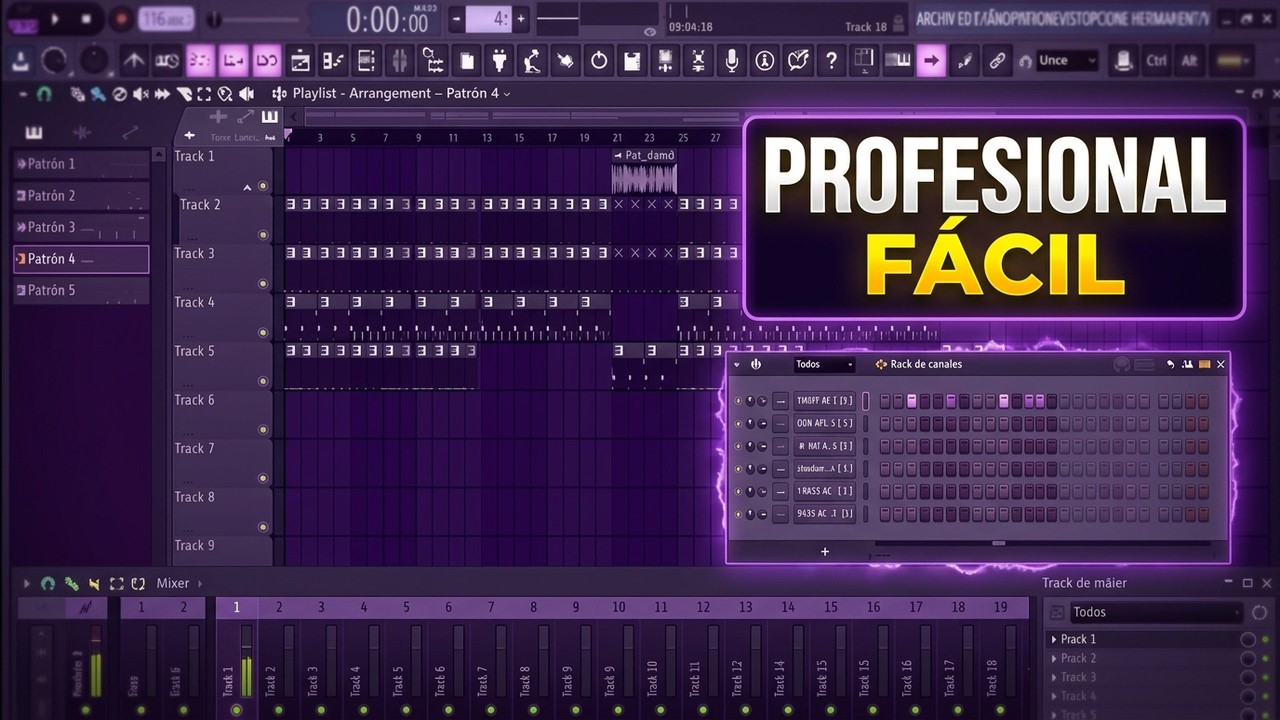Click the info circle icon in toolbar
1280x720 pixels.
pos(765,61)
